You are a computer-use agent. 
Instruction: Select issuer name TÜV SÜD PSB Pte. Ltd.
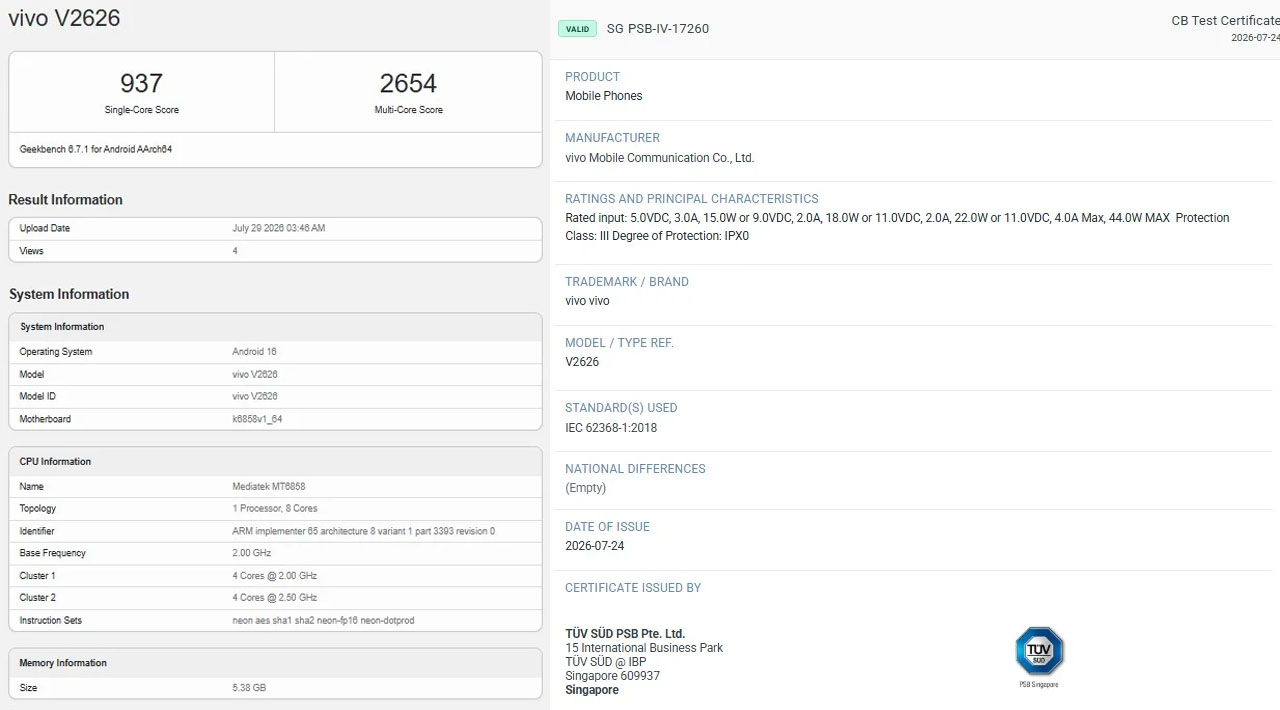(x=625, y=634)
